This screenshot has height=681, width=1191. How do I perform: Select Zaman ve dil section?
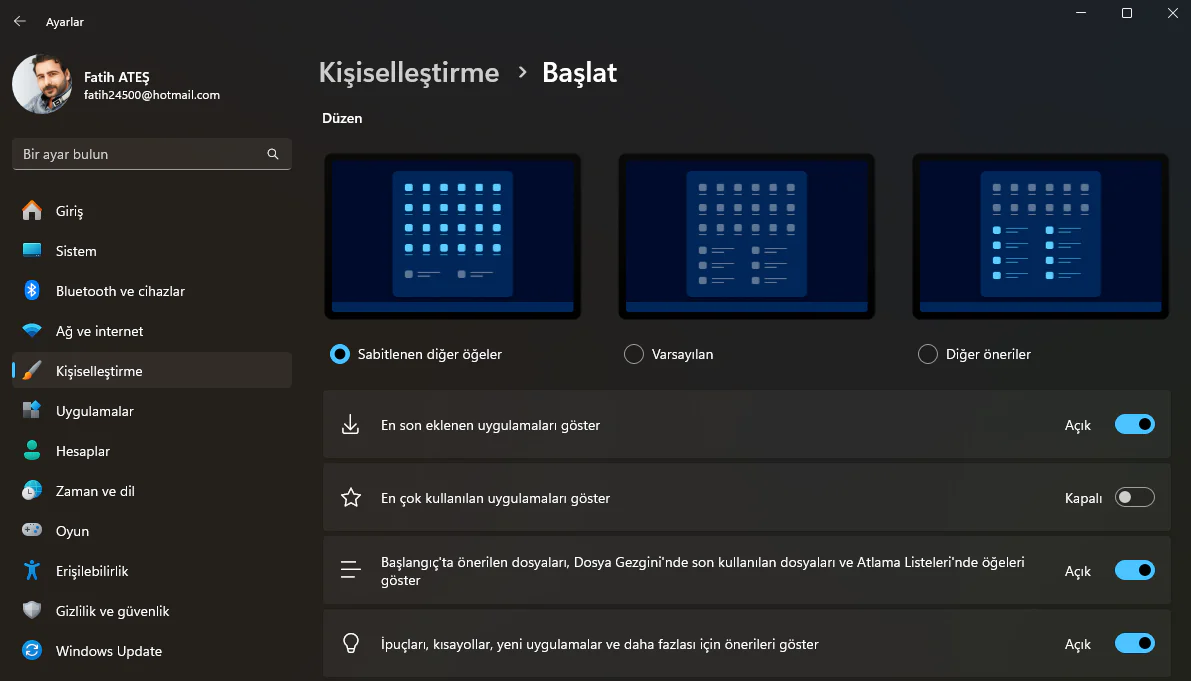pyautogui.click(x=96, y=491)
